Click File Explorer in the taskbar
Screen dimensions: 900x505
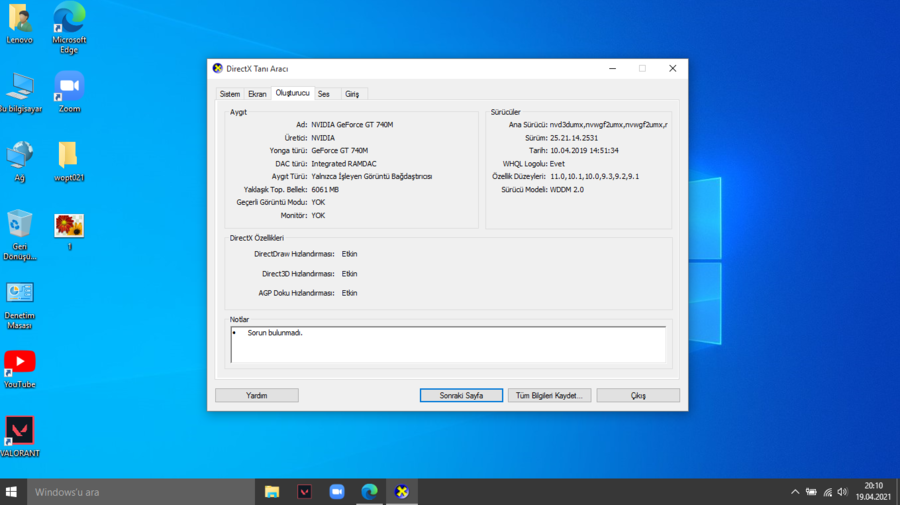[272, 491]
